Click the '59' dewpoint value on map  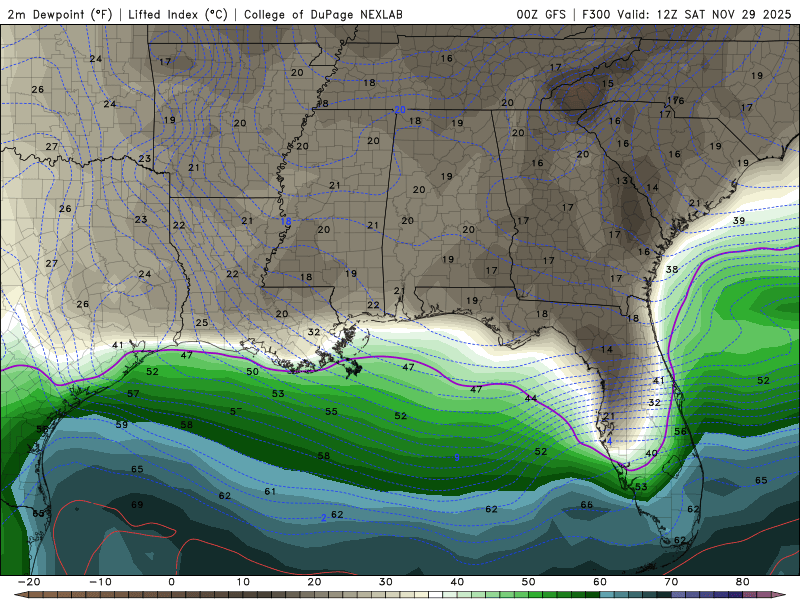pos(122,424)
